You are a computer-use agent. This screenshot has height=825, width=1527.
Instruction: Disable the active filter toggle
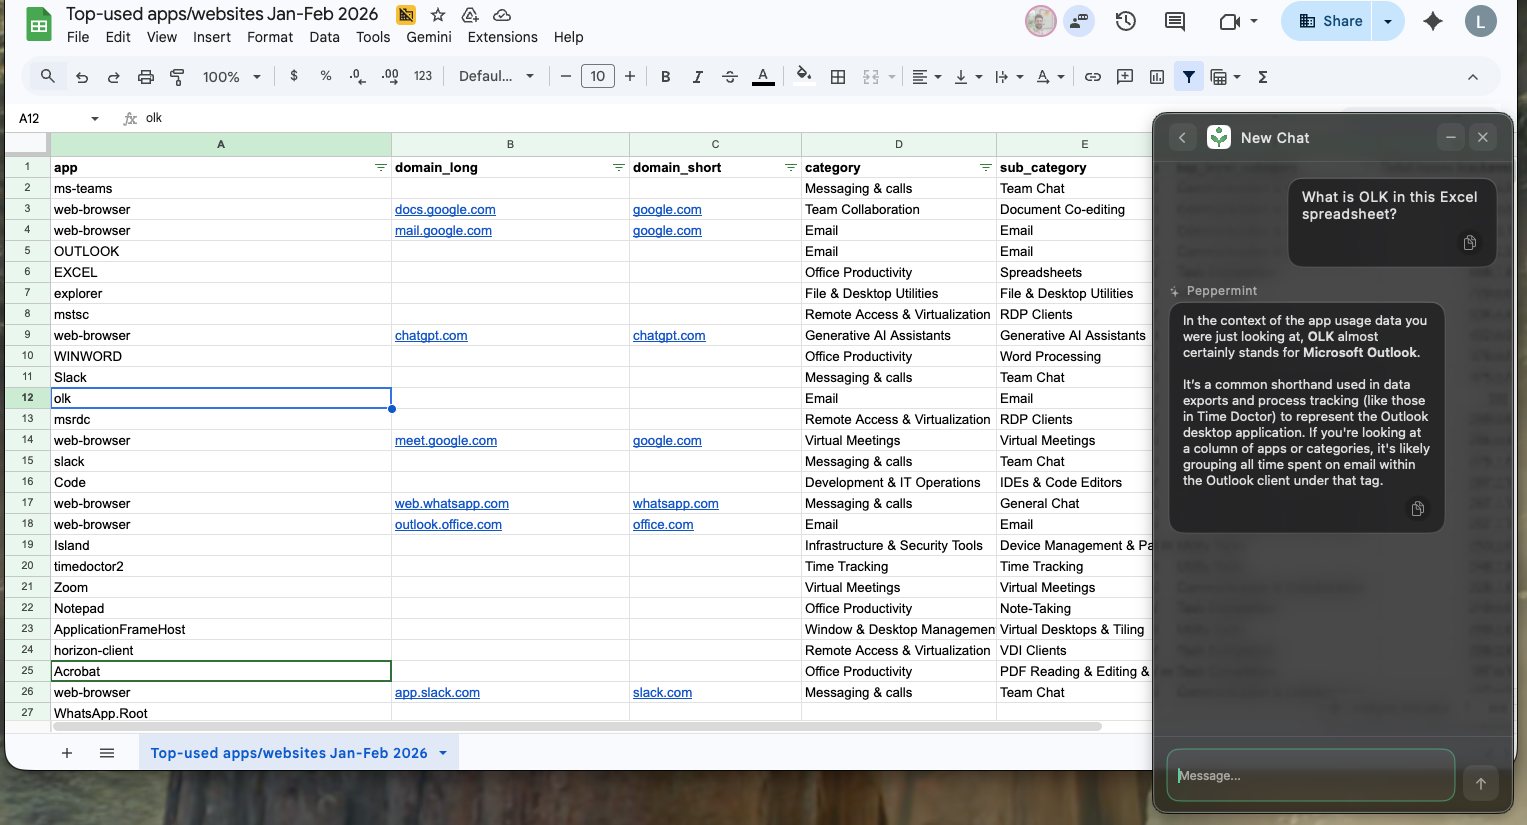(1189, 76)
